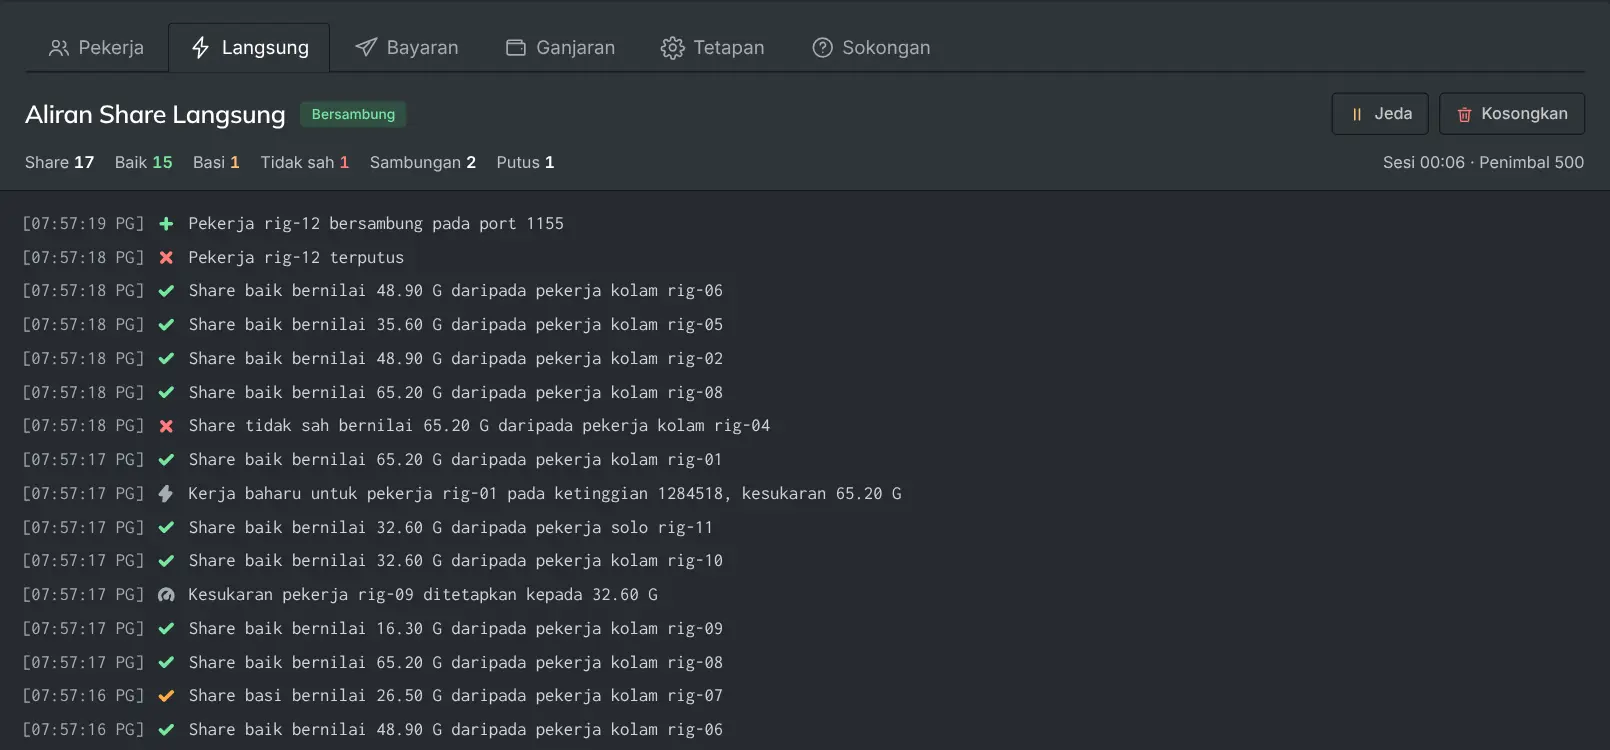Image resolution: width=1610 pixels, height=750 pixels.
Task: Click the gauge icon on Kesukaran rig-09 row
Action: (x=166, y=595)
